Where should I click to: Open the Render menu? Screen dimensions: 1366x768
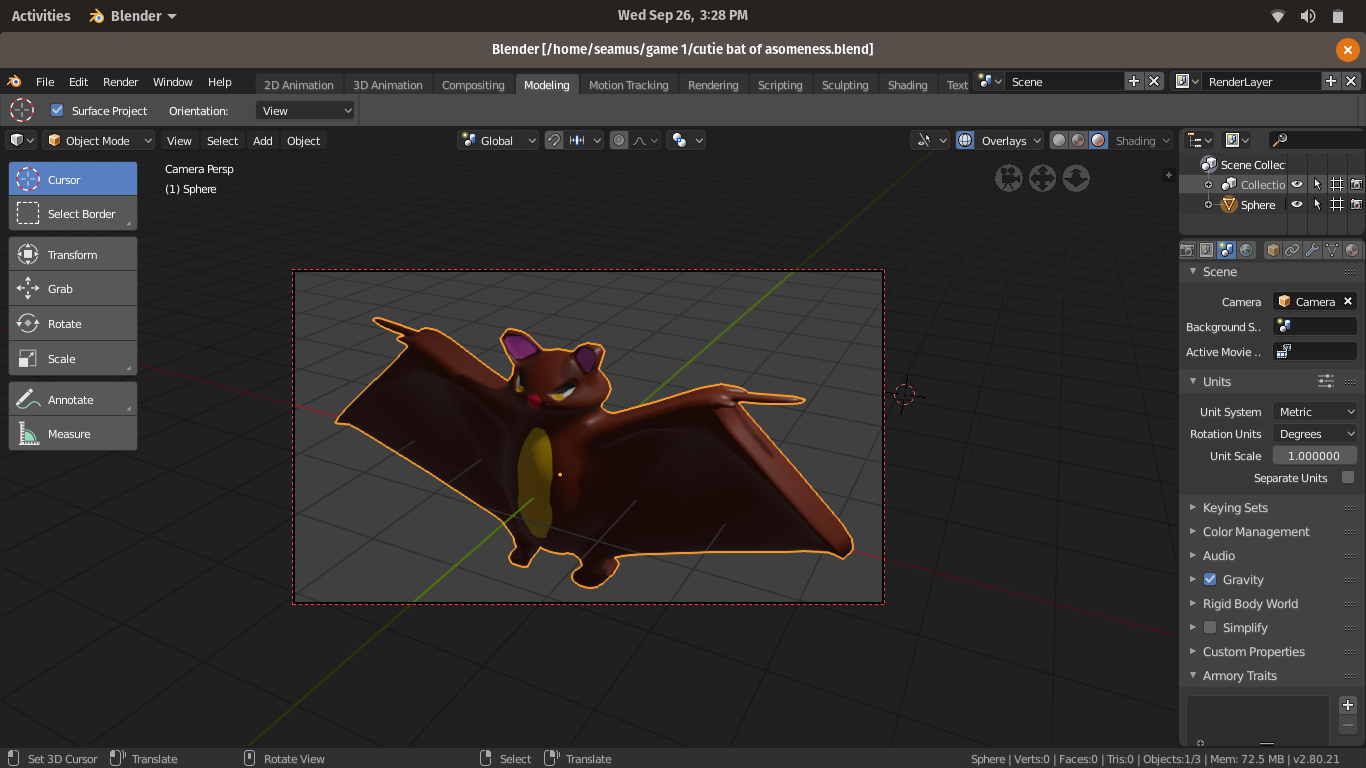[121, 82]
